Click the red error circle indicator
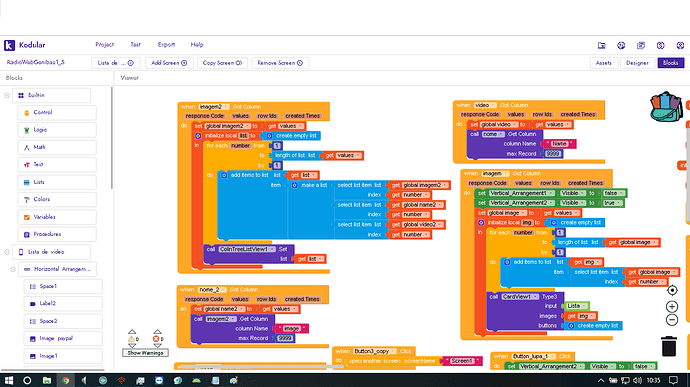Screen dimensions: 690x387 156,339
